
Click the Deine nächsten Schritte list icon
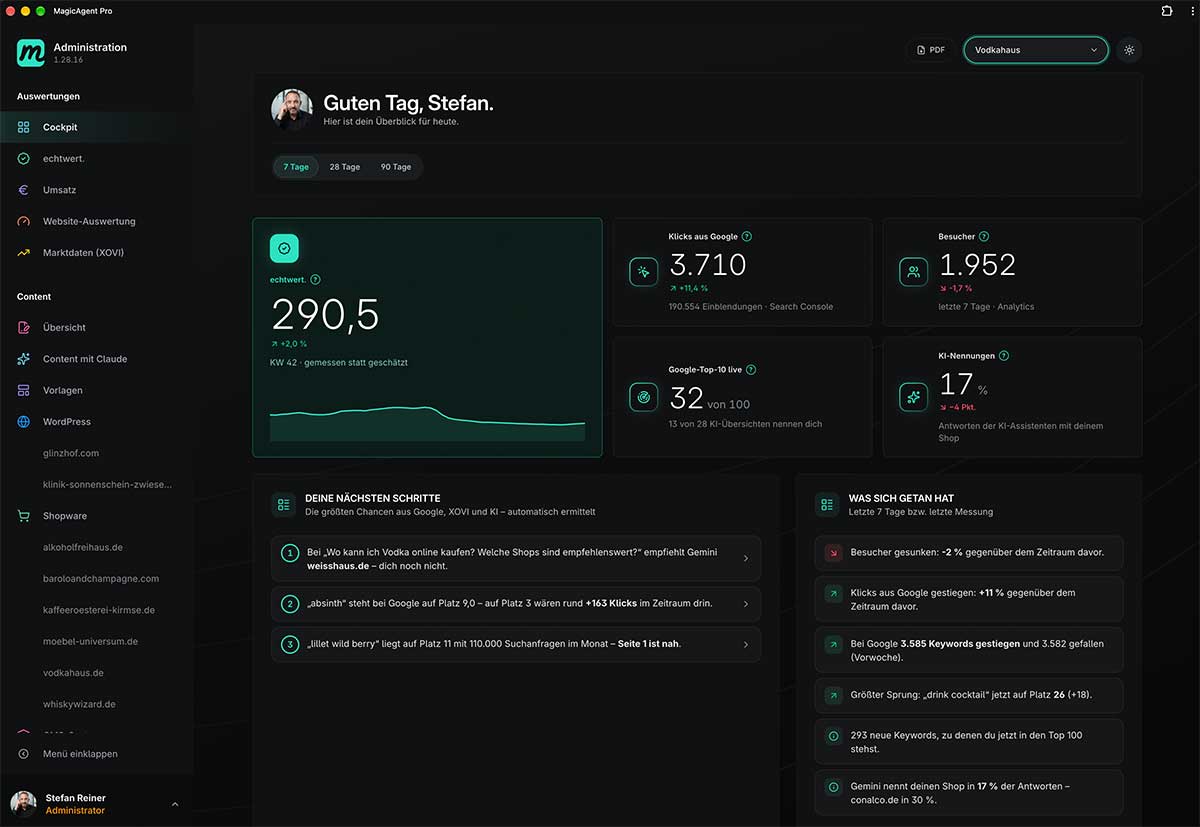tap(284, 505)
